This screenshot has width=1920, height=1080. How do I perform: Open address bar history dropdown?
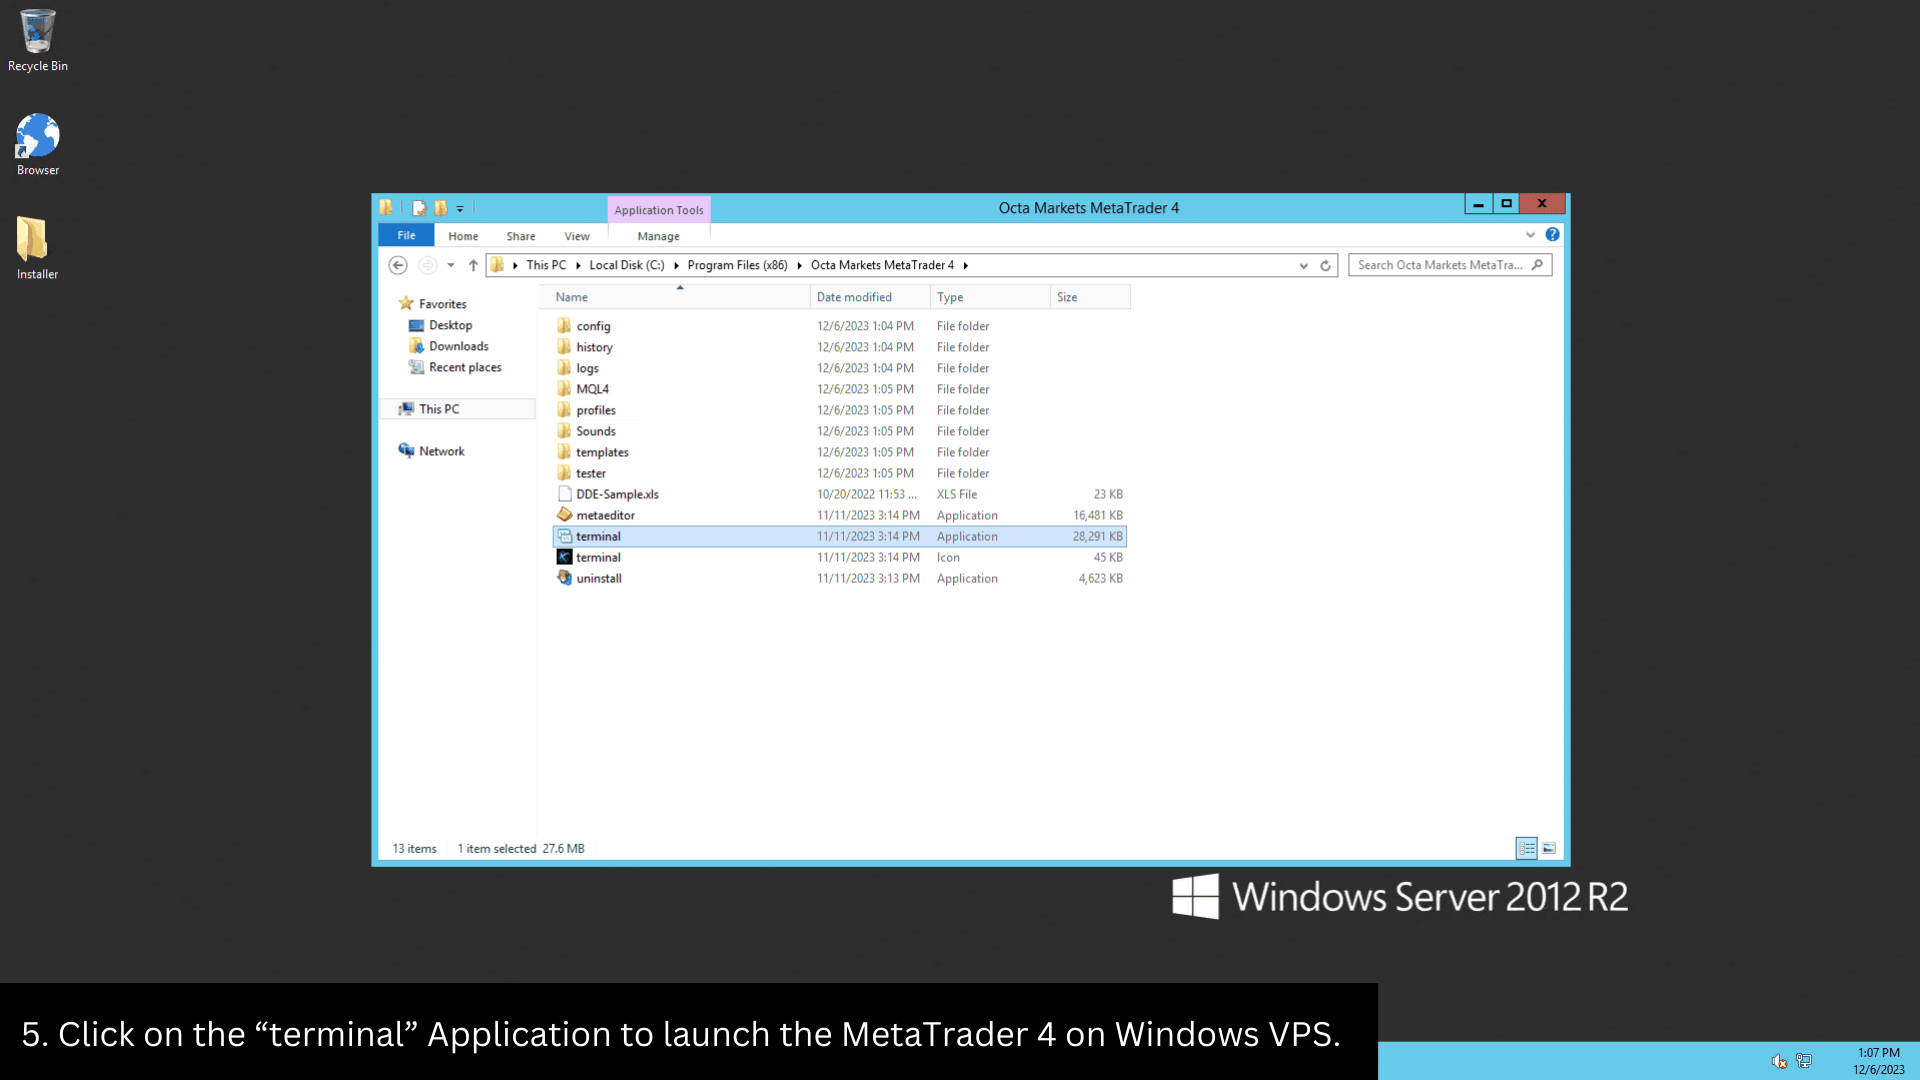pyautogui.click(x=1303, y=266)
